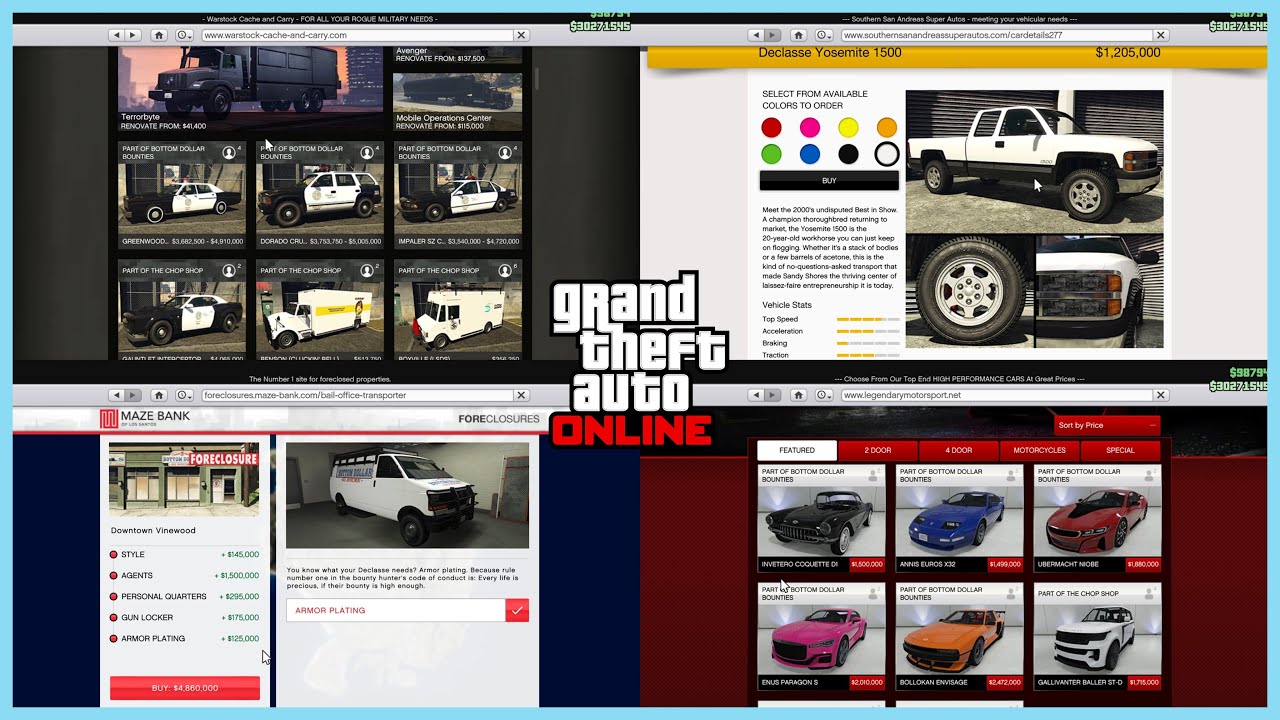Close the Southern San Andreas Super Autos browser

[x=1161, y=35]
